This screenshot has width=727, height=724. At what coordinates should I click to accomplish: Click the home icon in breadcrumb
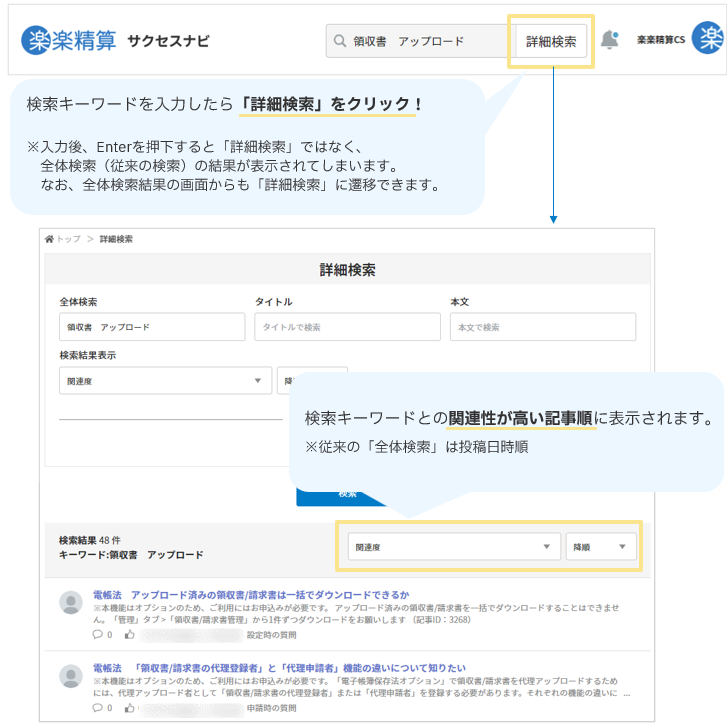49,240
